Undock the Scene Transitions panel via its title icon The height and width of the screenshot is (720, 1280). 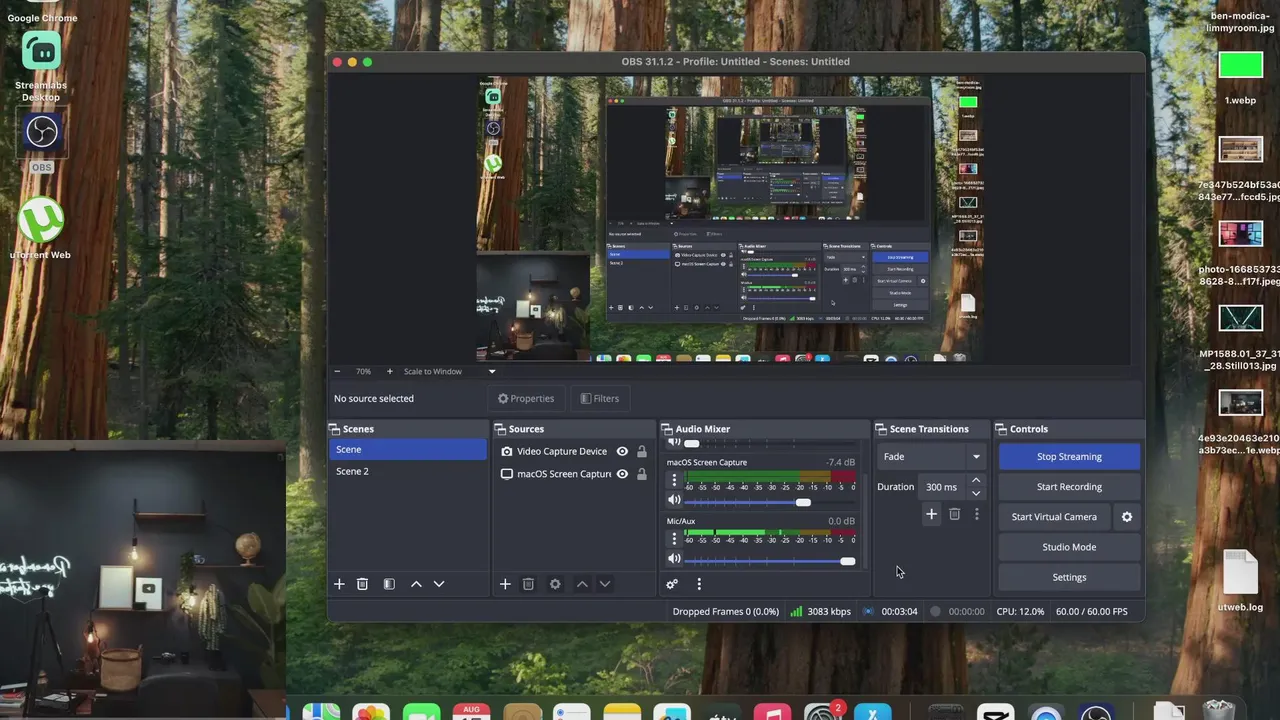[x=882, y=429]
